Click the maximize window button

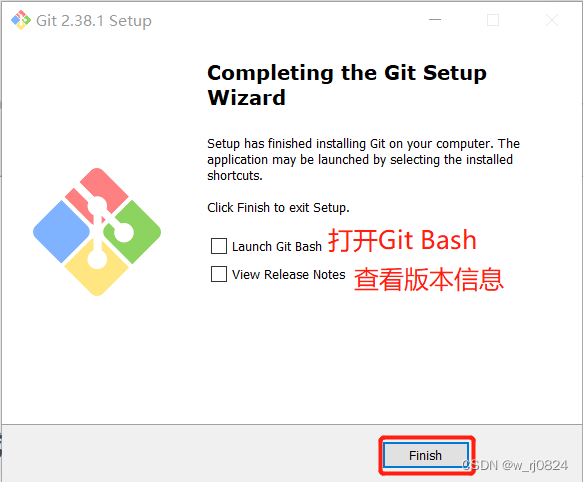493,20
